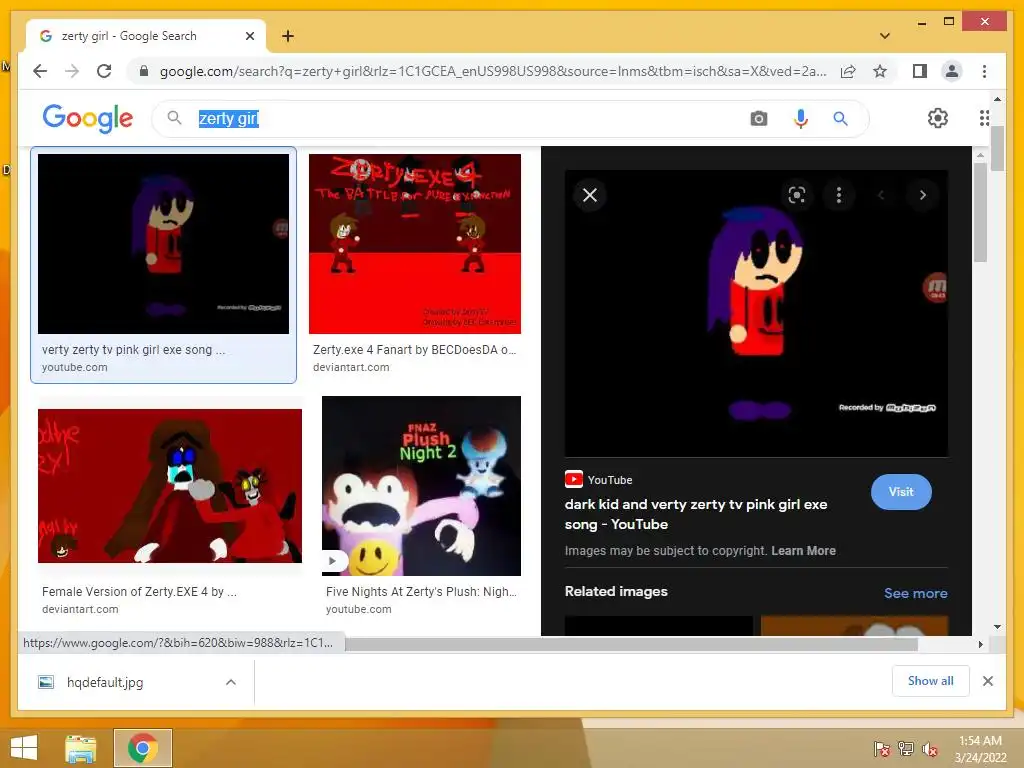Bookmark this page with the star
Viewport: 1024px width, 768px height.
pyautogui.click(x=880, y=71)
